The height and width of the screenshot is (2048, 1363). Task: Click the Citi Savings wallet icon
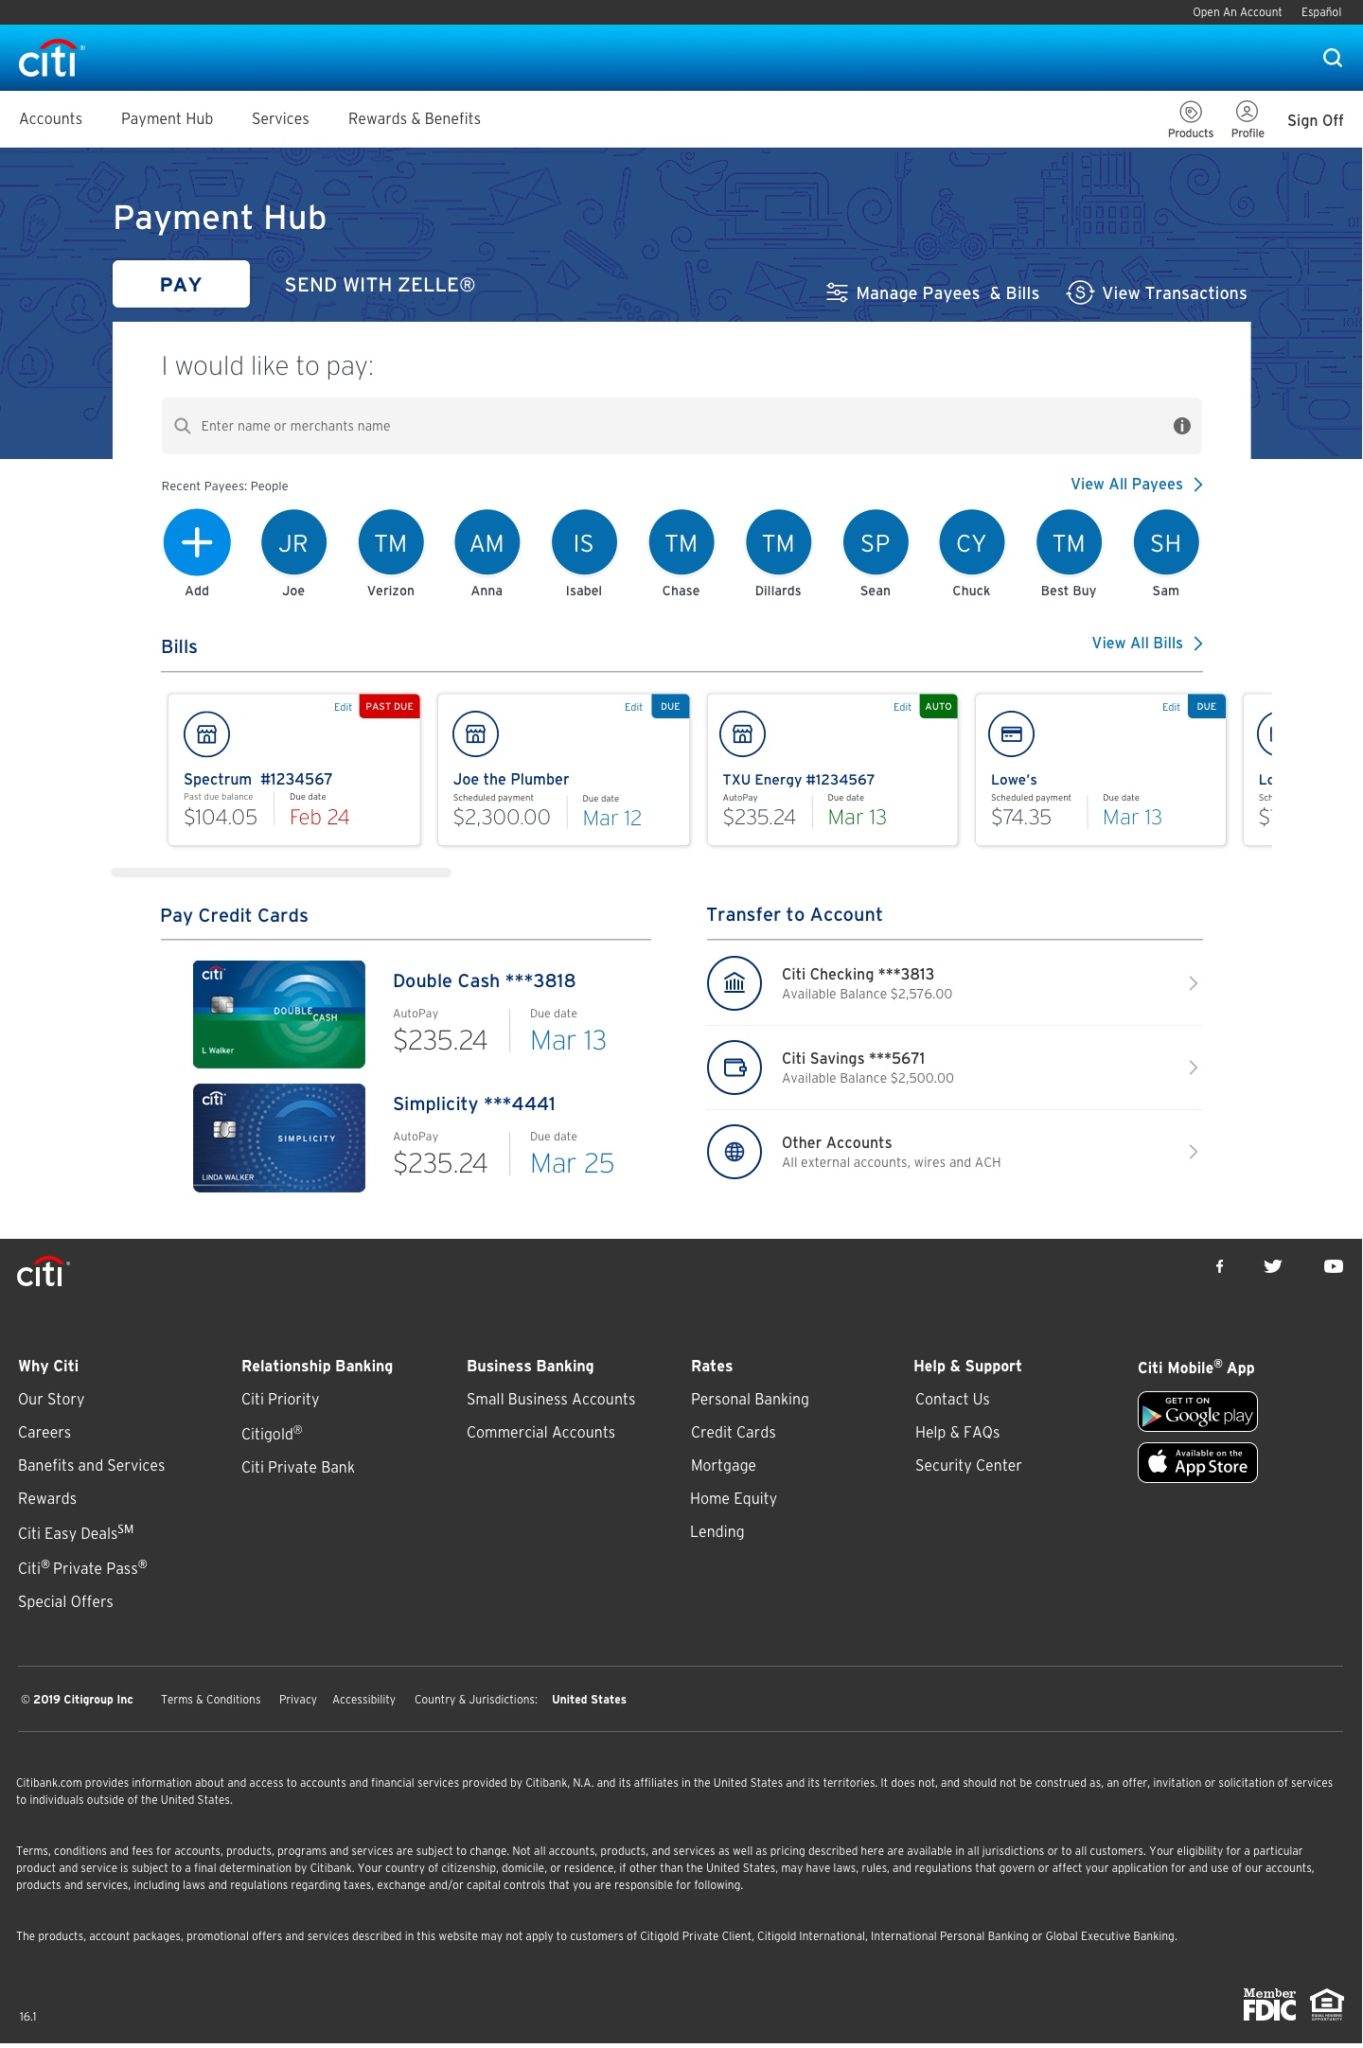734,1067
